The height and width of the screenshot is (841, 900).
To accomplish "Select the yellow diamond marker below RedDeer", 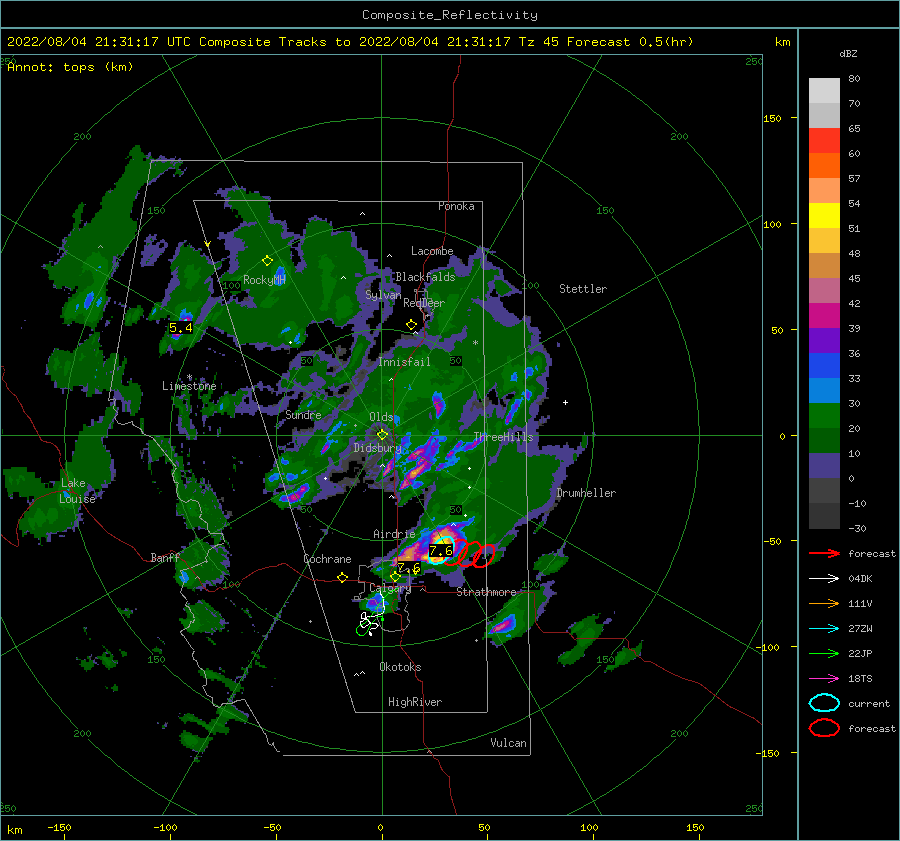I will coord(411,325).
